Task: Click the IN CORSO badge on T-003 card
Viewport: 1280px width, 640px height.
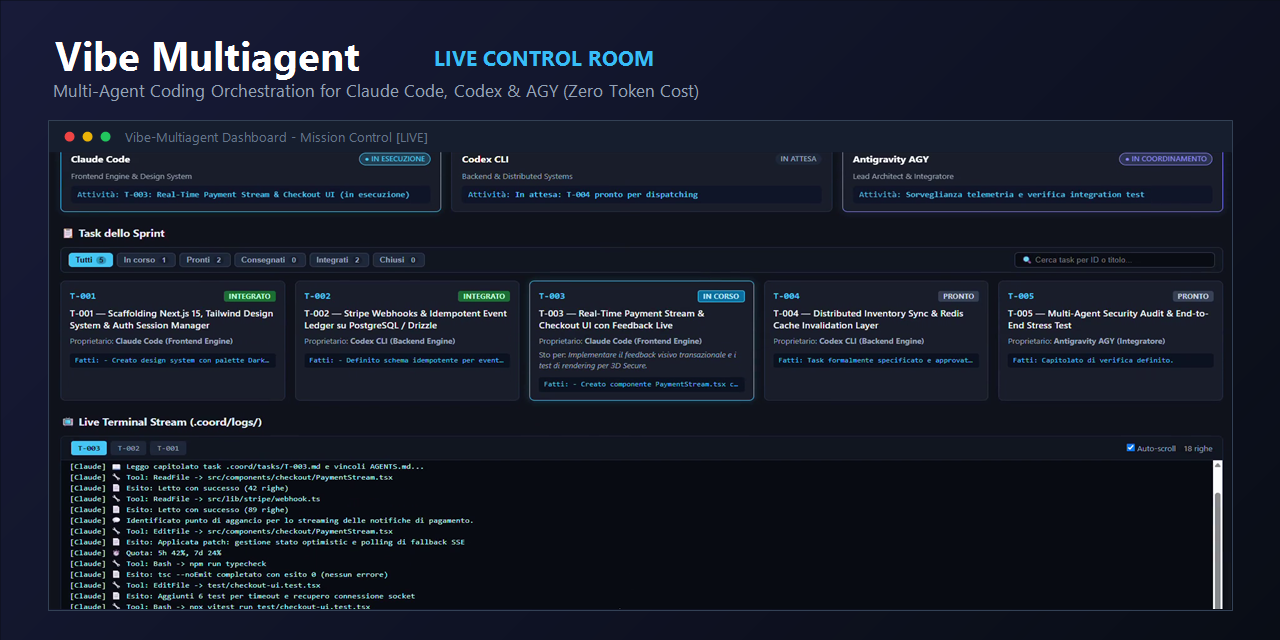Action: tap(721, 296)
